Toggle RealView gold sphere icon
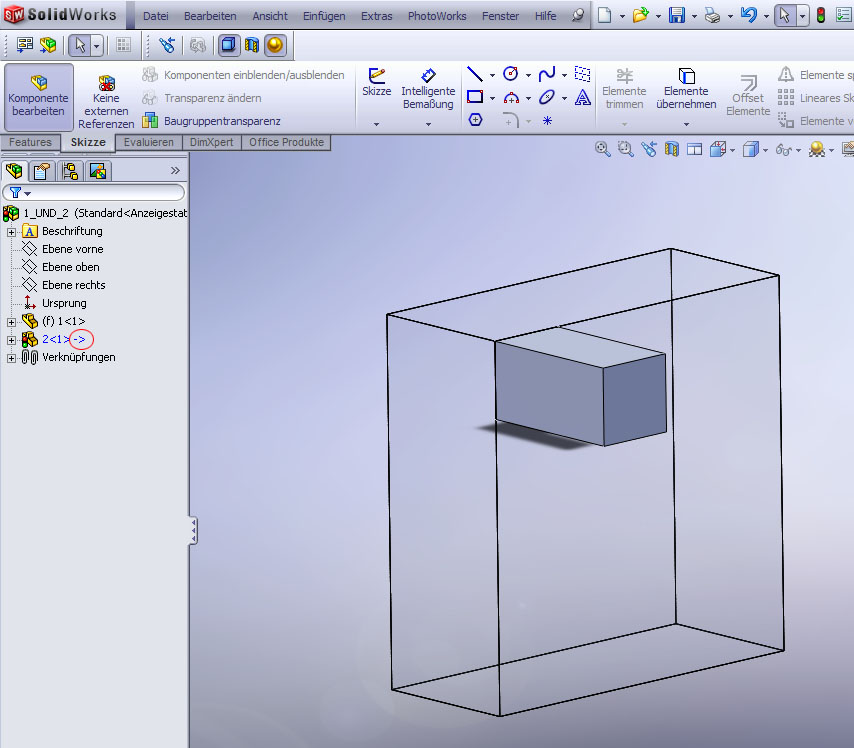 pos(275,45)
